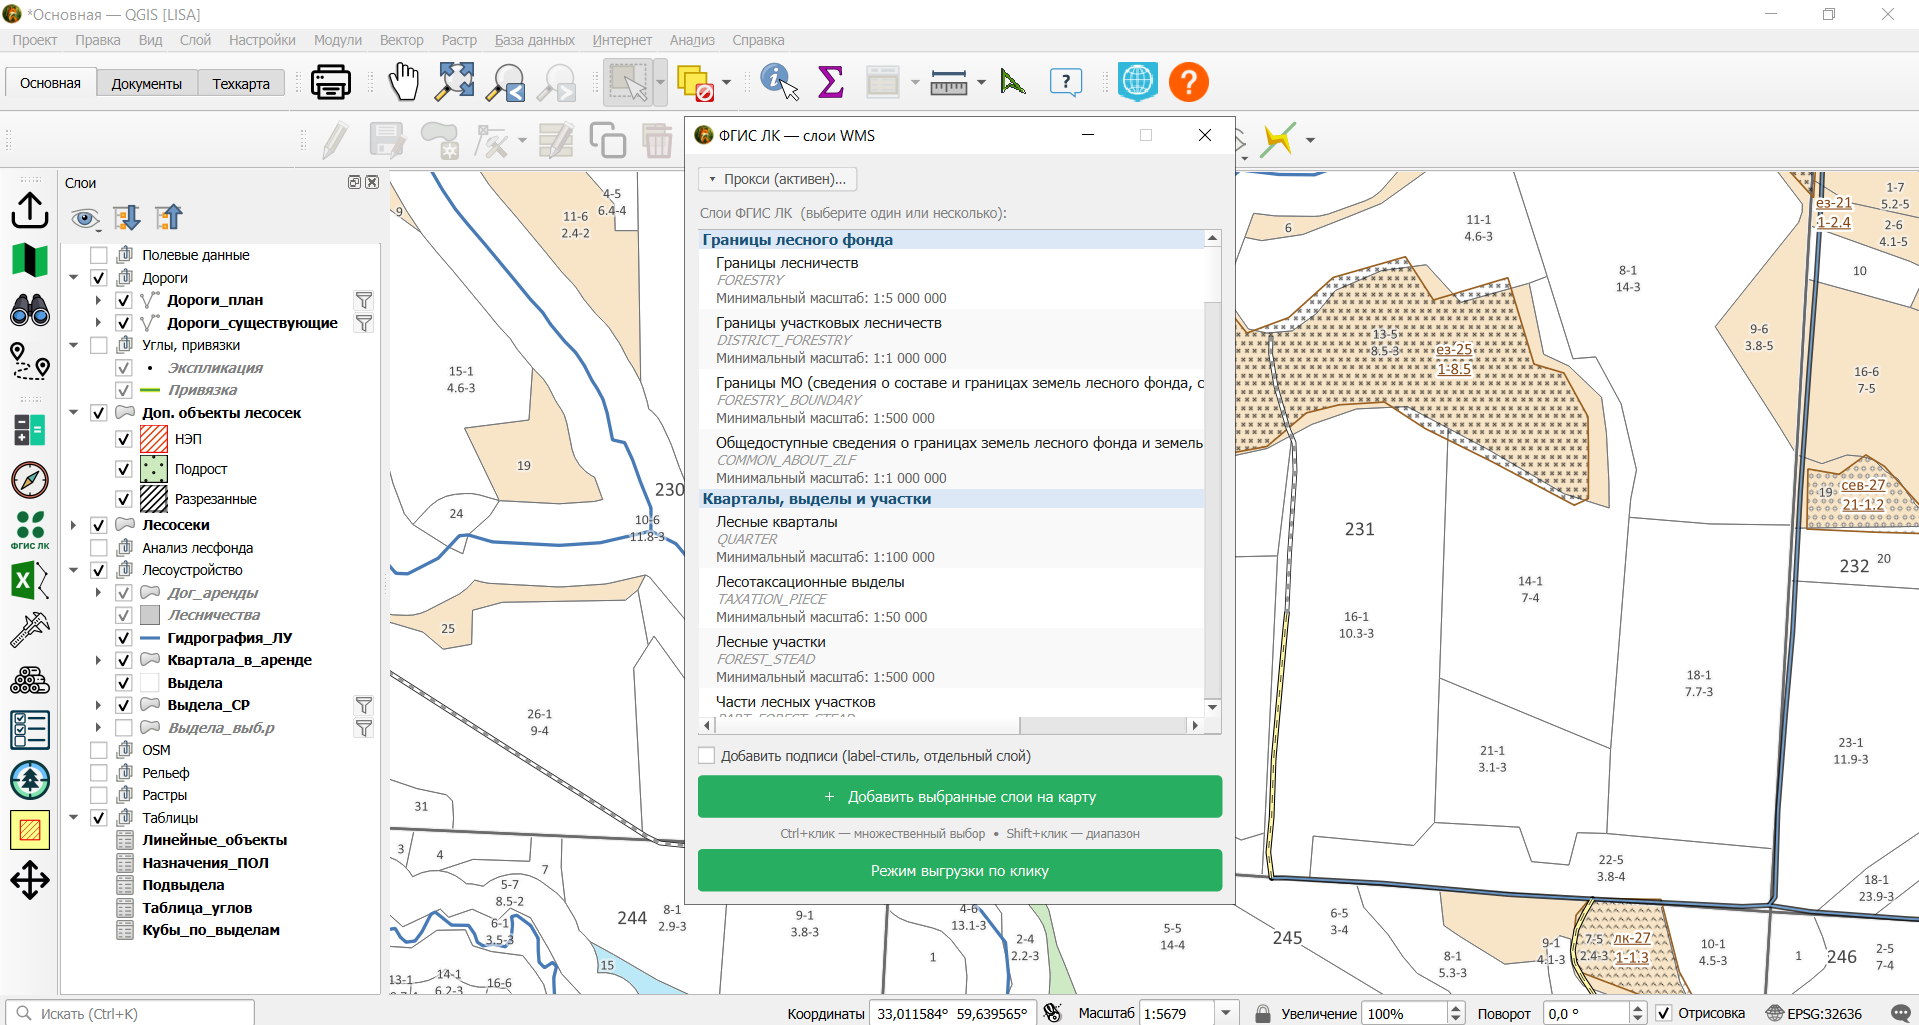
Task: Click the route pins sidebar icon
Action: [x=30, y=361]
